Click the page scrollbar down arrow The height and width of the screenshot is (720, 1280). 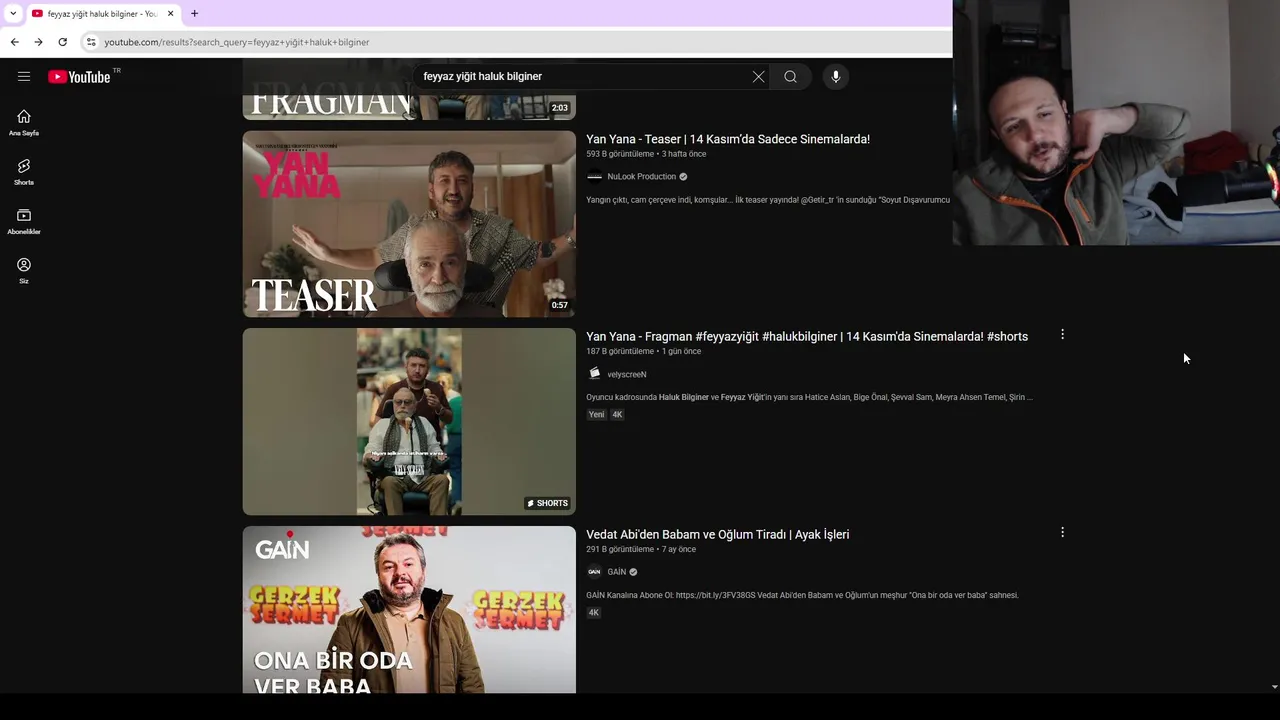coord(1273,687)
